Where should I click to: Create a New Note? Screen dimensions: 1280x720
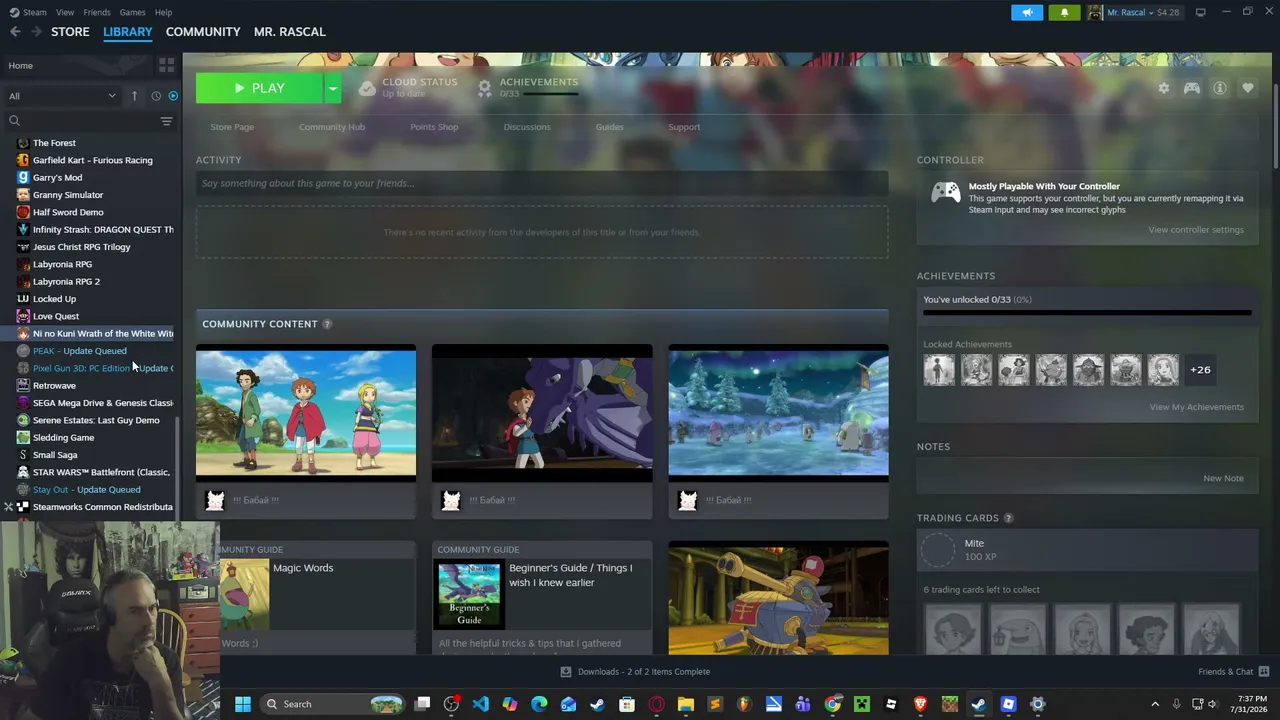click(1223, 478)
